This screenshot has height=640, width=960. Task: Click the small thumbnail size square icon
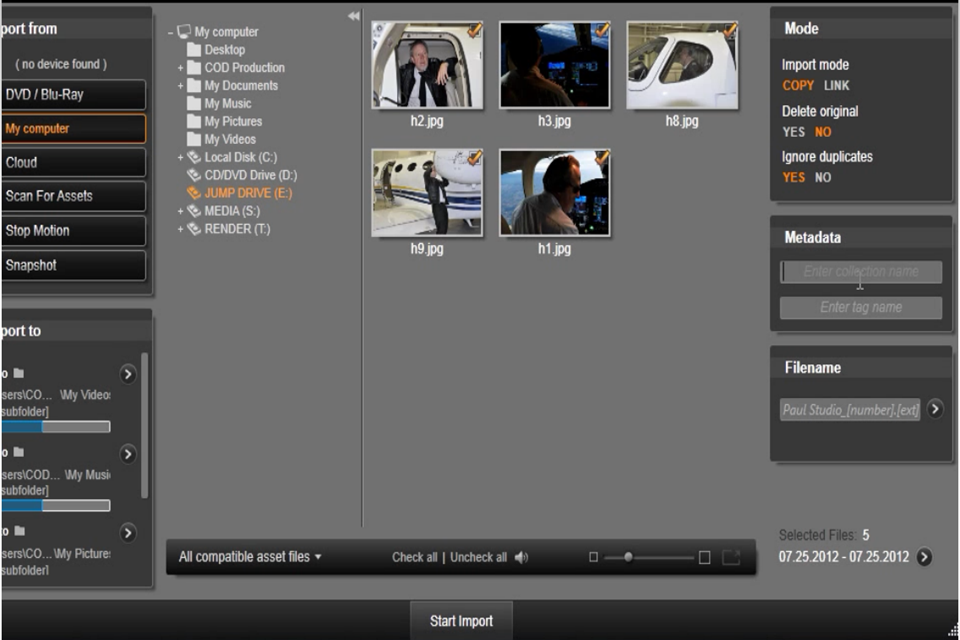click(x=593, y=557)
